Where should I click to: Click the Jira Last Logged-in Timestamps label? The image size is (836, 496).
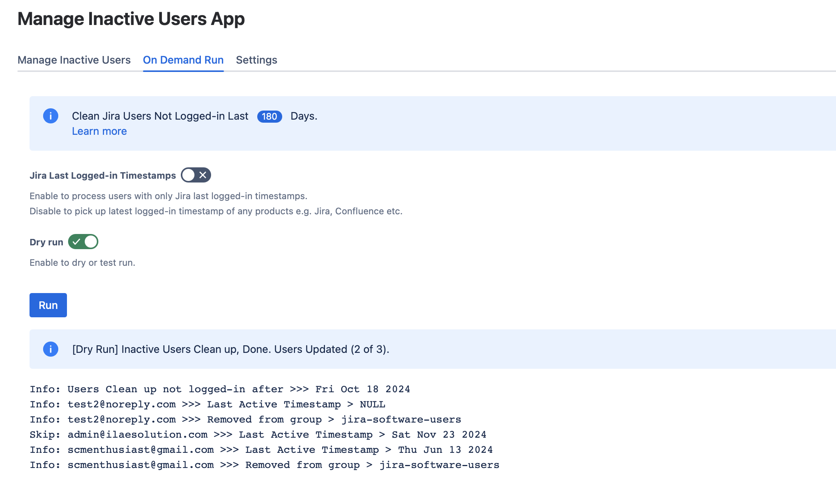coord(102,175)
